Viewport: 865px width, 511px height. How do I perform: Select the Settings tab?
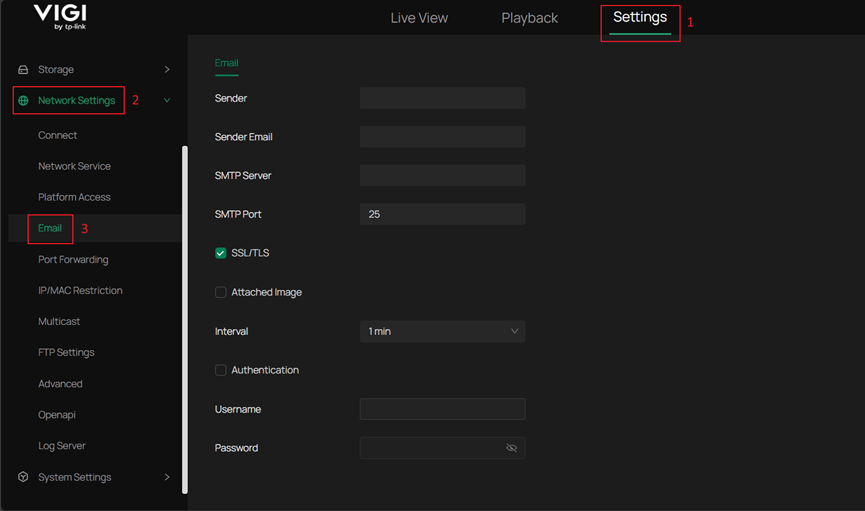(x=640, y=18)
